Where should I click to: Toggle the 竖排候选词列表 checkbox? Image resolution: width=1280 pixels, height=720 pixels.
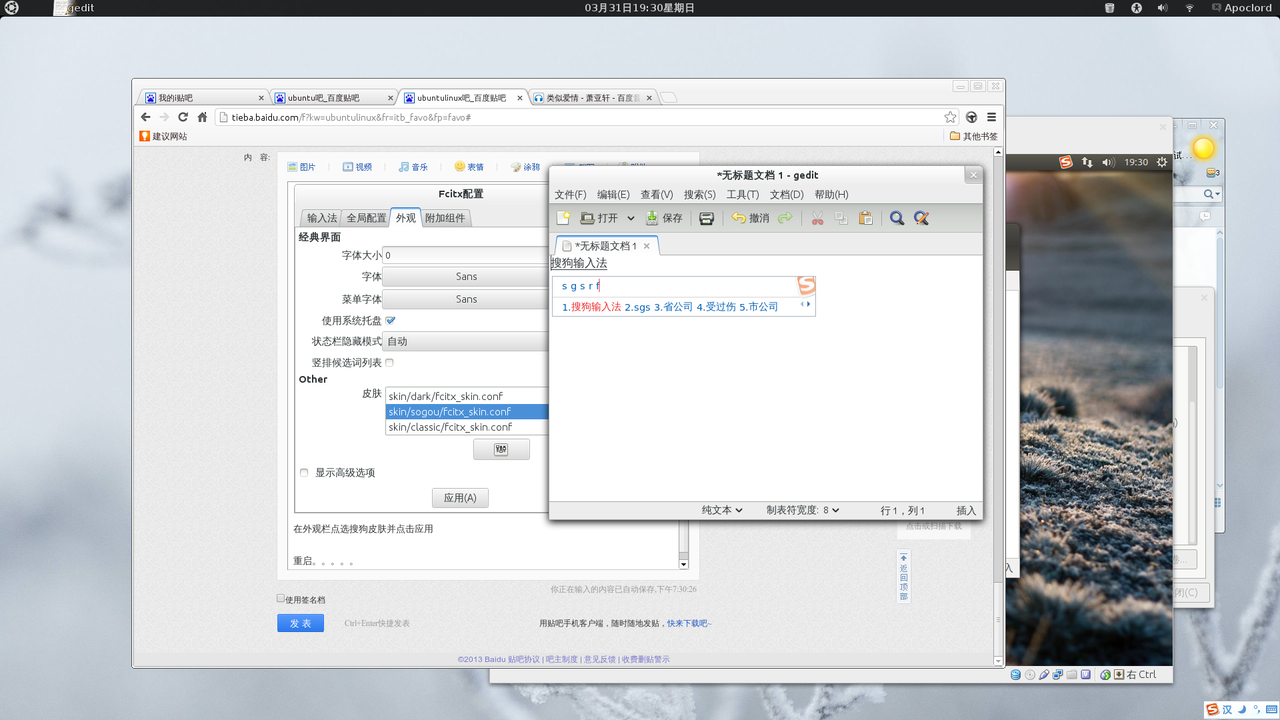[389, 362]
